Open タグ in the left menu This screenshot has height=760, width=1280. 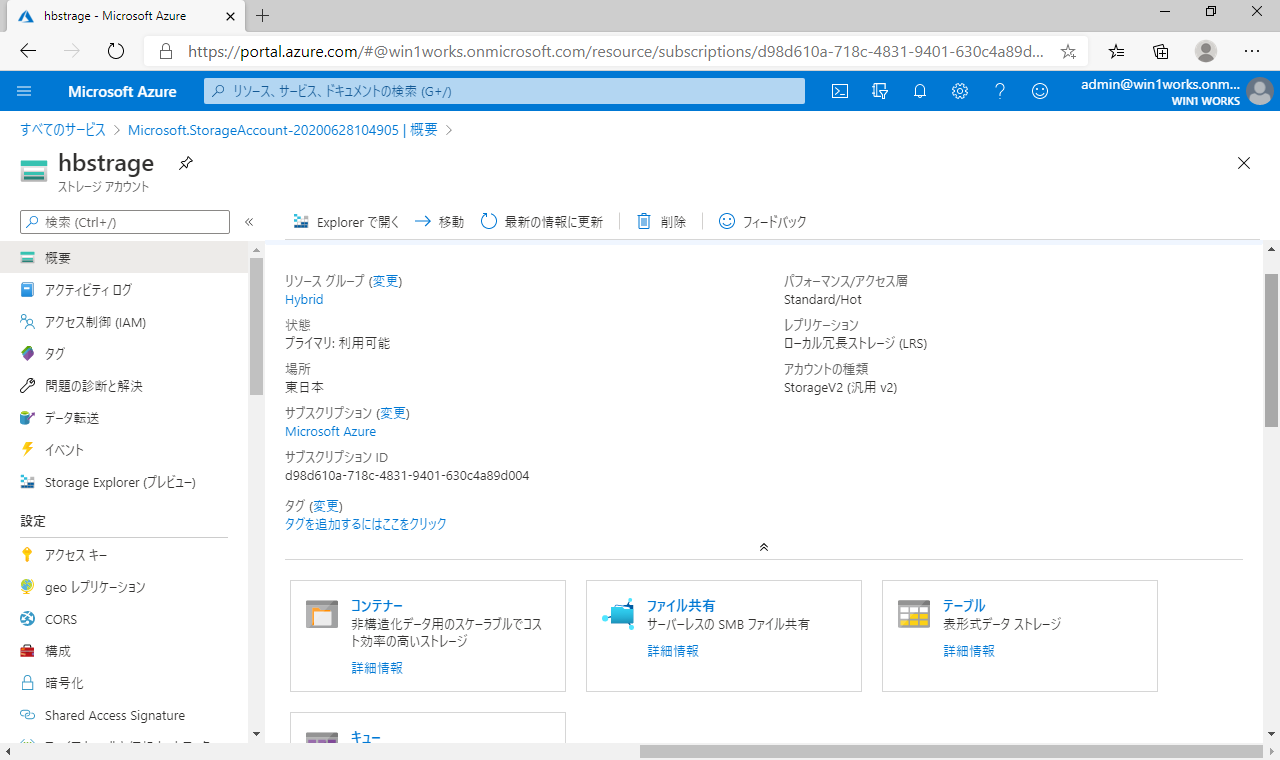point(124,354)
